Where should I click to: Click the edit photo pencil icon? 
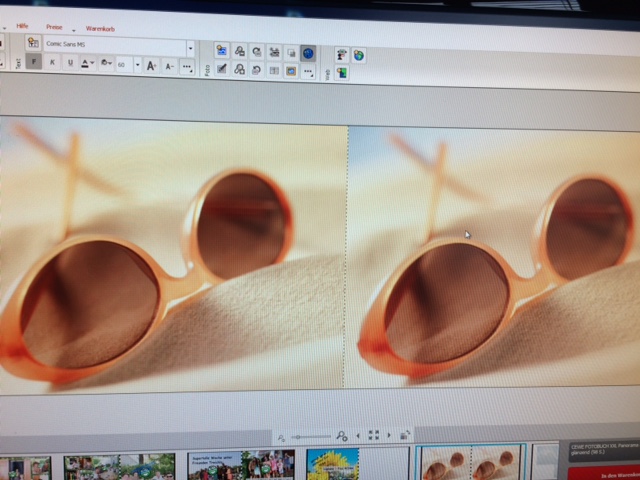click(x=222, y=69)
